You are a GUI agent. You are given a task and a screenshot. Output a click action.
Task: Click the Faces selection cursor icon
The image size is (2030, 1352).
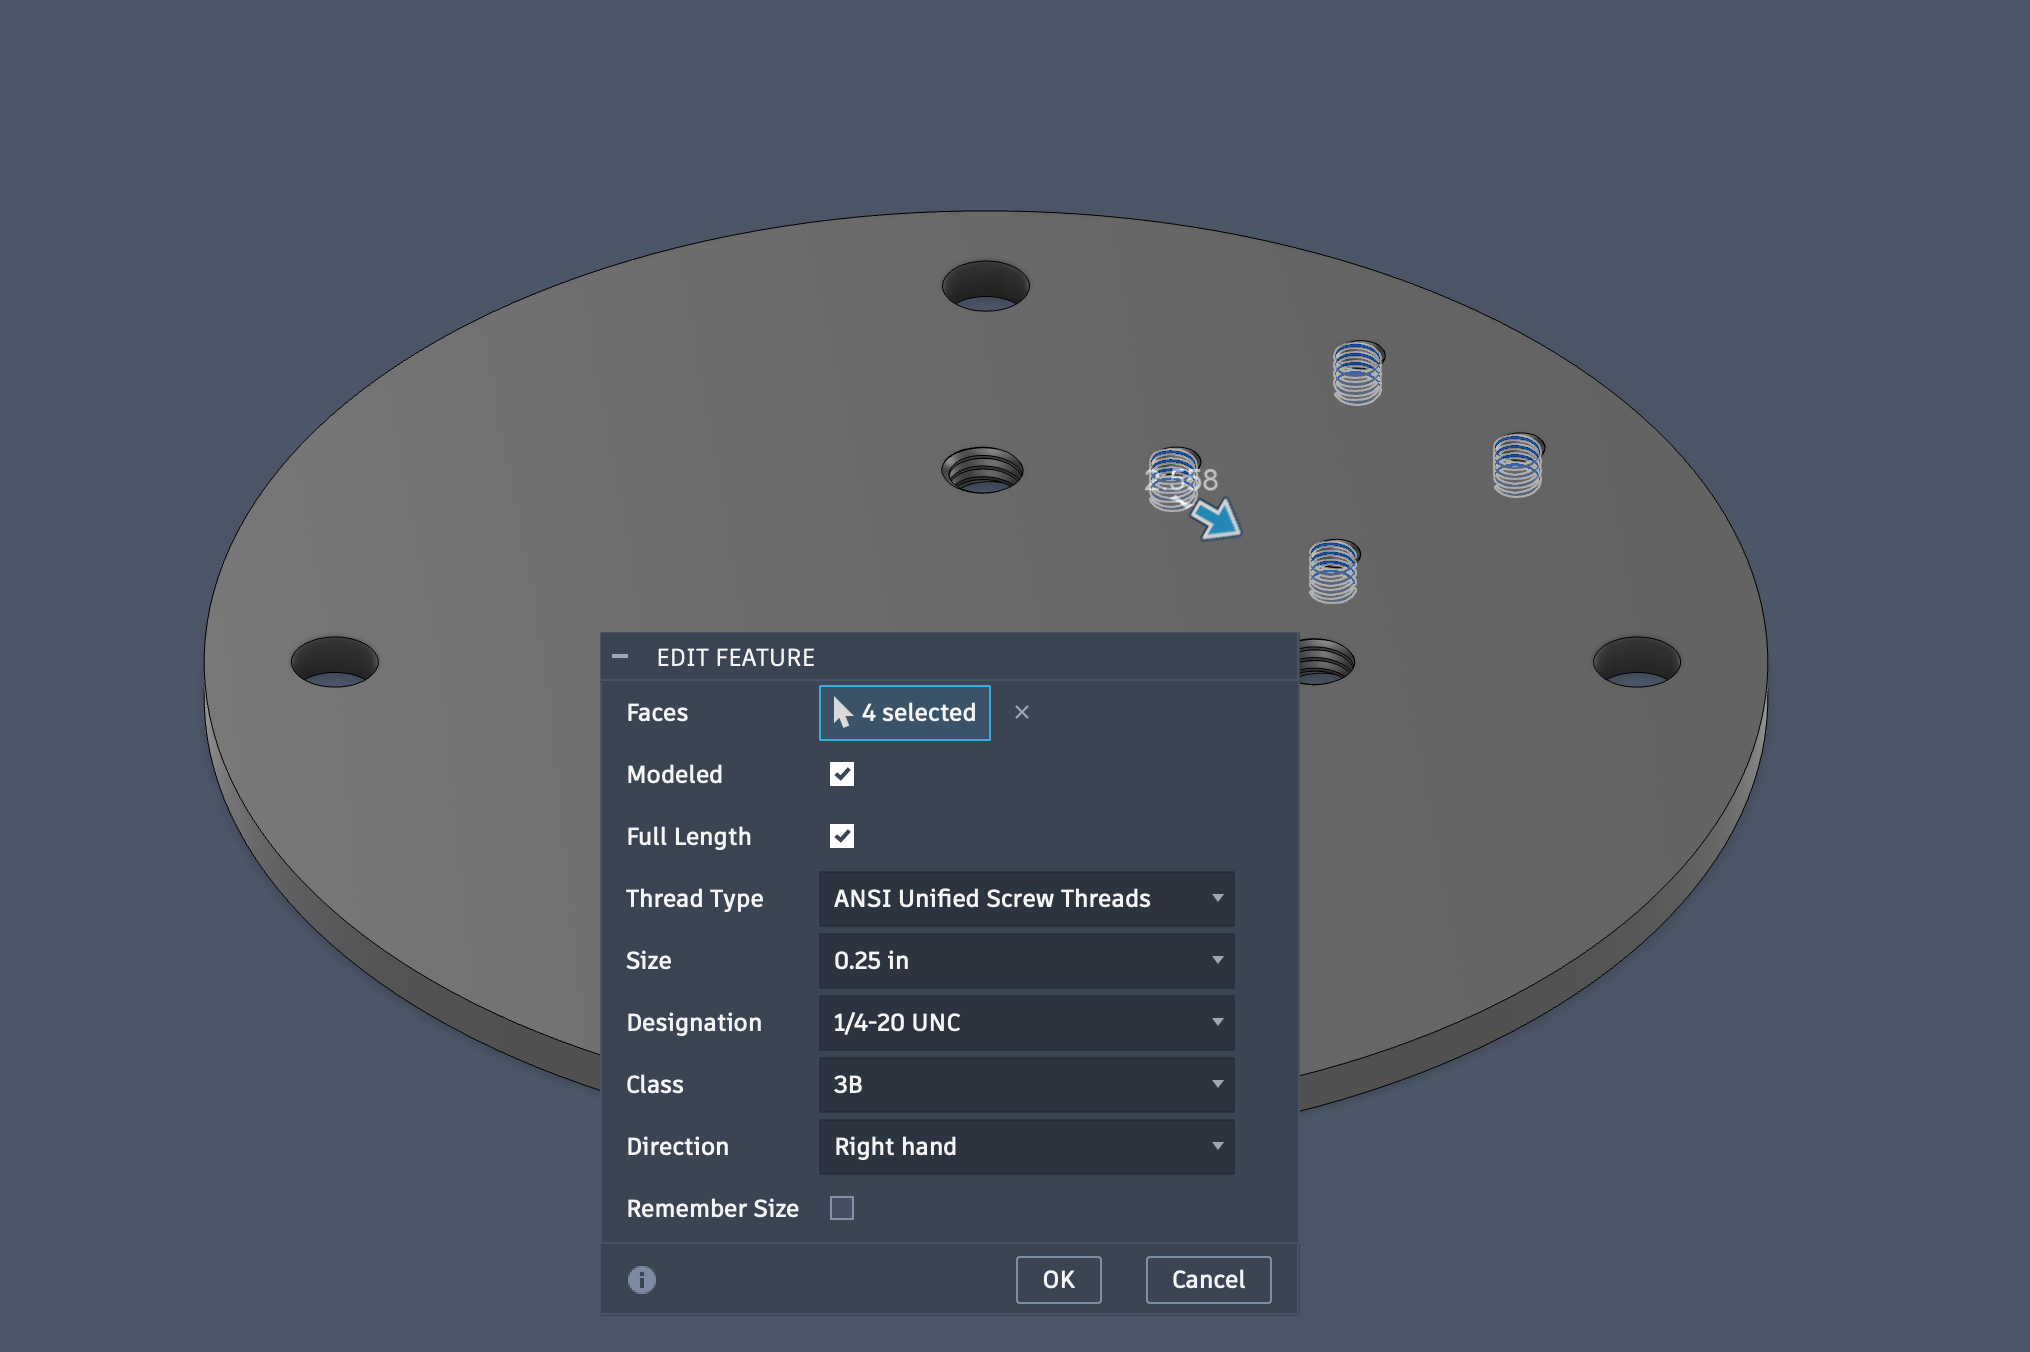coord(842,712)
